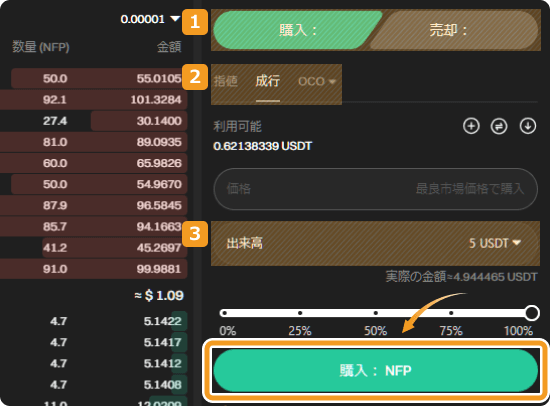Click the slider handle at 100%
Viewport: 550px width, 406px height.
tap(532, 313)
